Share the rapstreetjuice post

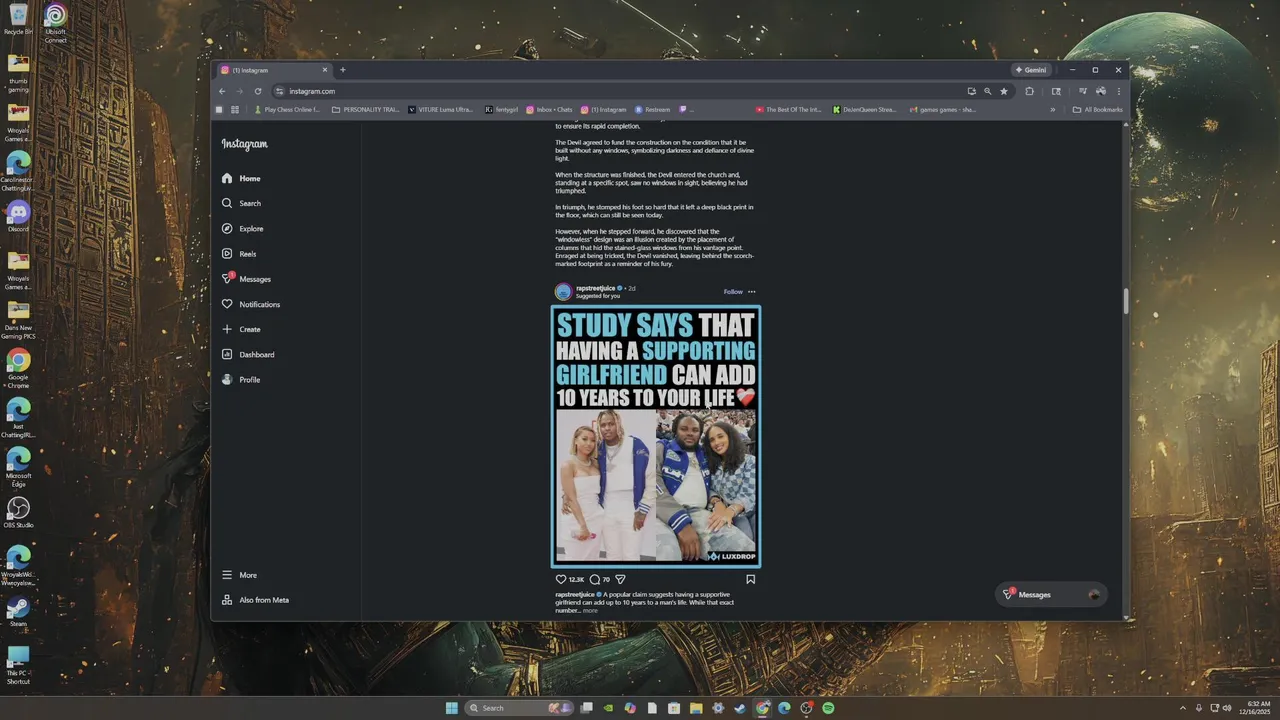click(x=620, y=579)
